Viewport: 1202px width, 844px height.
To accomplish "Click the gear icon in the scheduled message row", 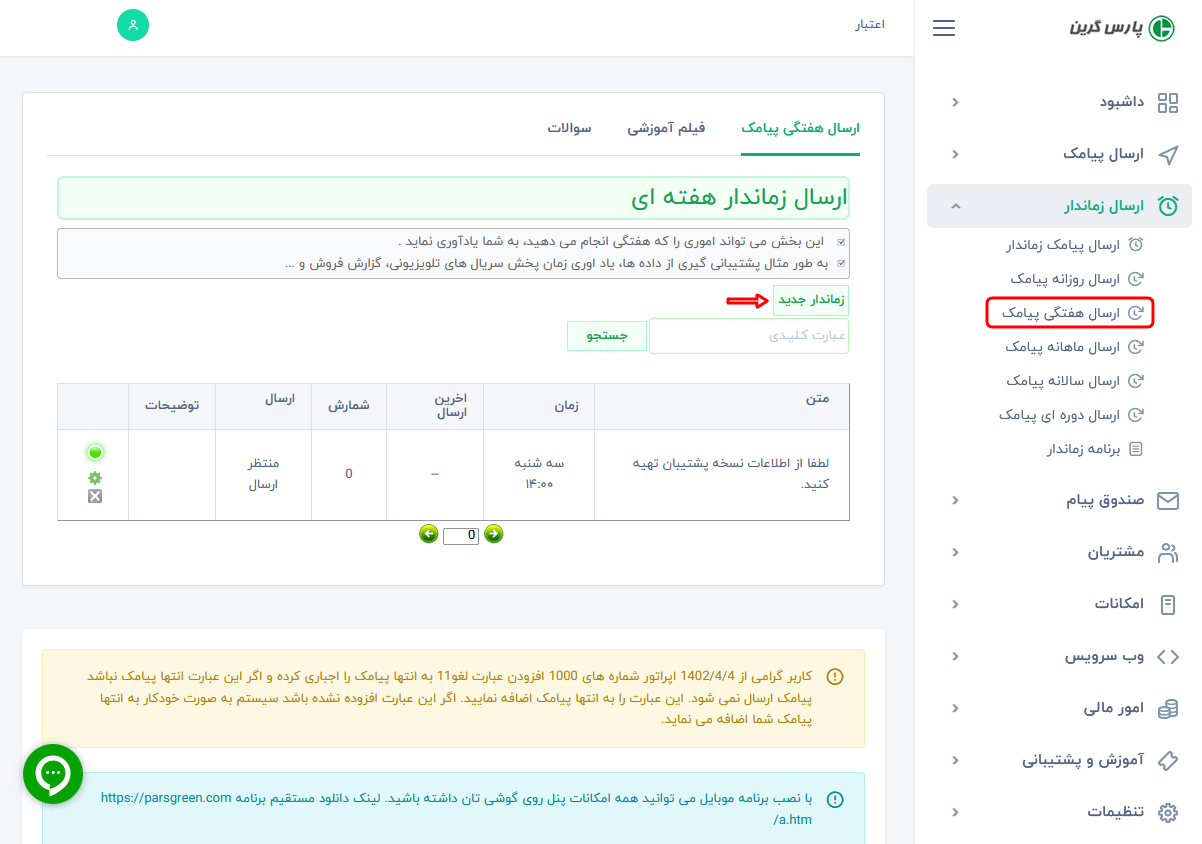I will tap(93, 478).
